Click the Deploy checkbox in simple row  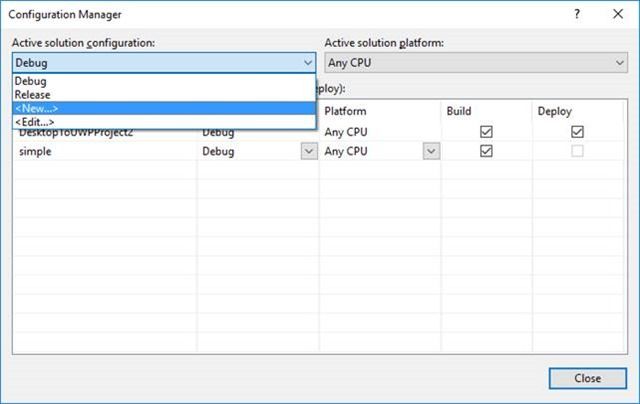tap(578, 152)
